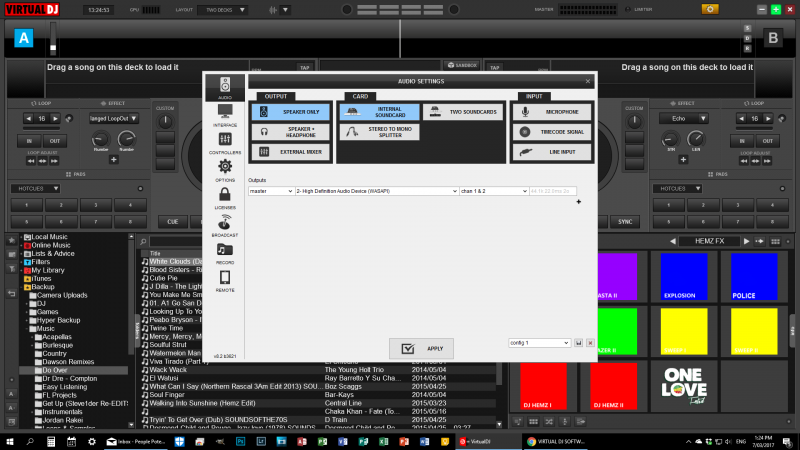Open Word from the taskbar
The image size is (800, 450).
[x=424, y=442]
